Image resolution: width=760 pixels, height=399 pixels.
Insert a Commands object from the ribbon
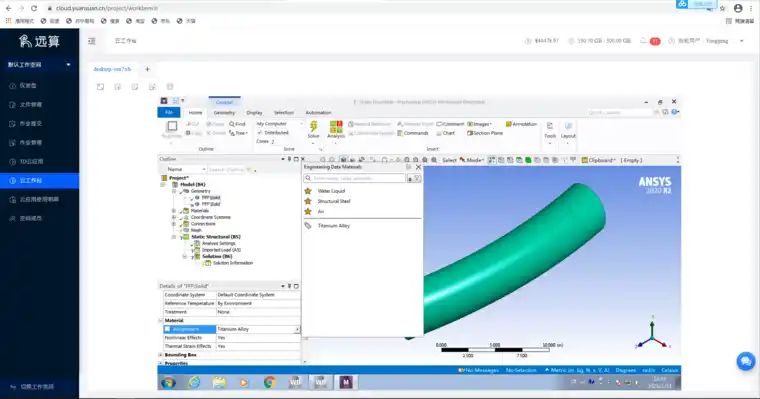point(412,133)
